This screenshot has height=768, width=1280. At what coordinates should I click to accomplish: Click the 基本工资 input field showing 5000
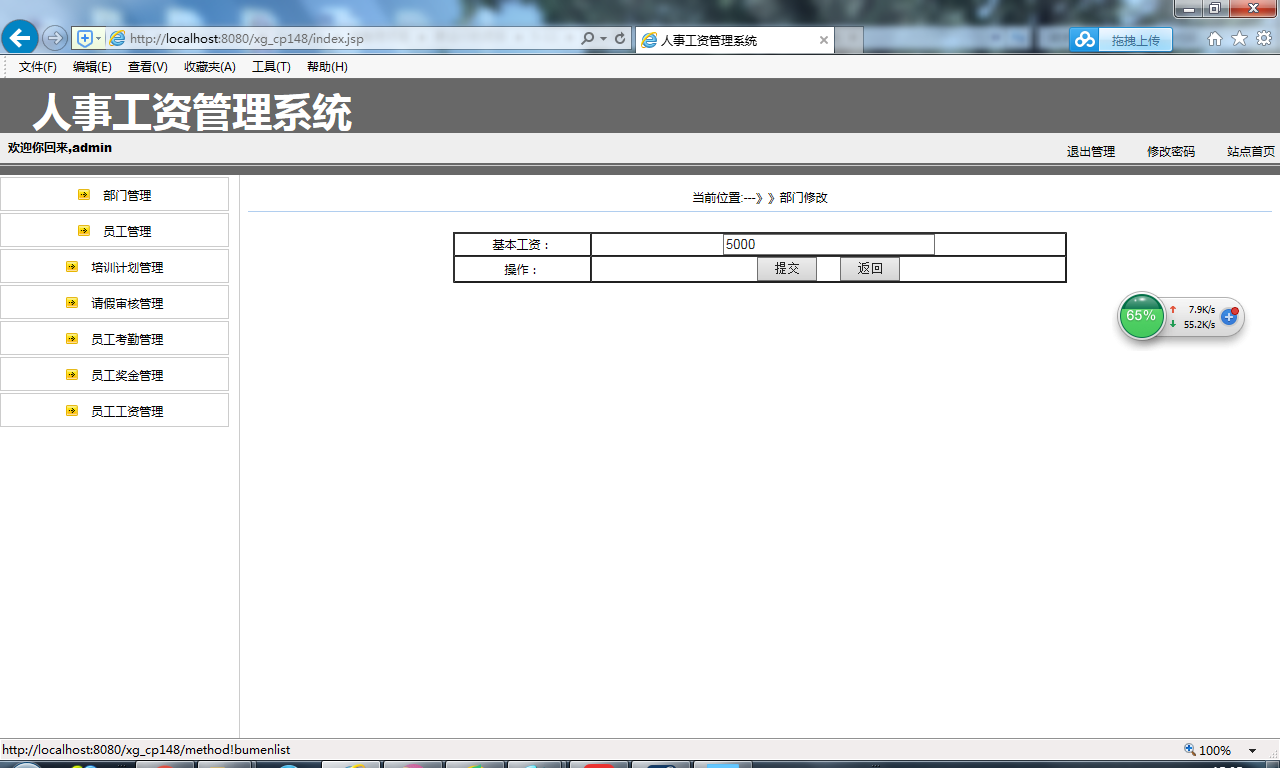click(x=829, y=244)
